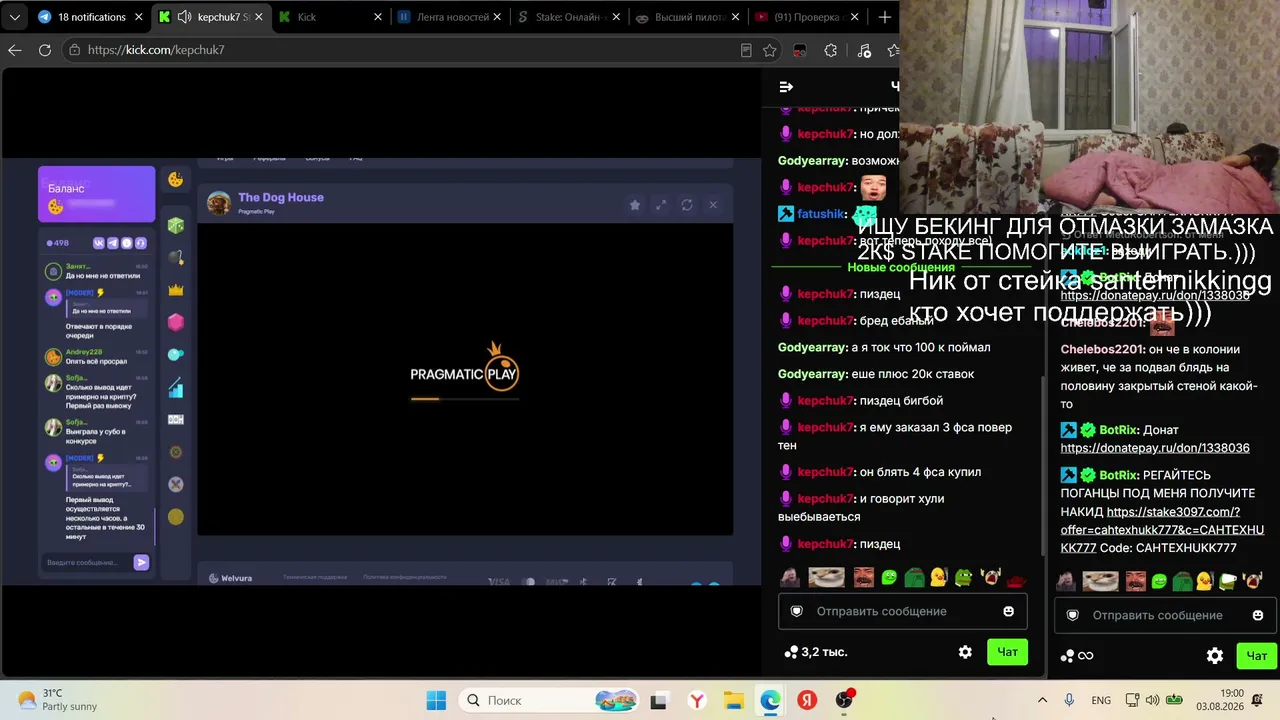1280x720 pixels.
Task: Open the blue chart crash game icon
Action: point(176,387)
